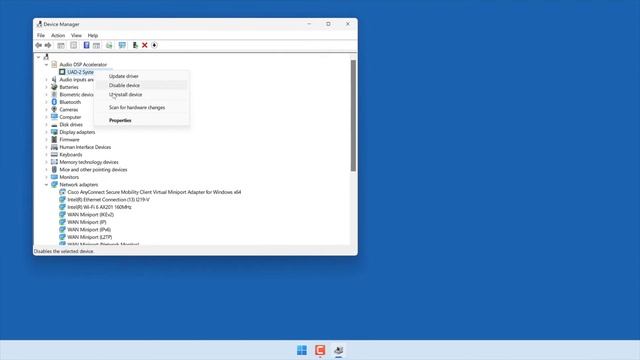Click the red C app icon on taskbar
Viewport: 640px width, 360px height.
pyautogui.click(x=320, y=350)
